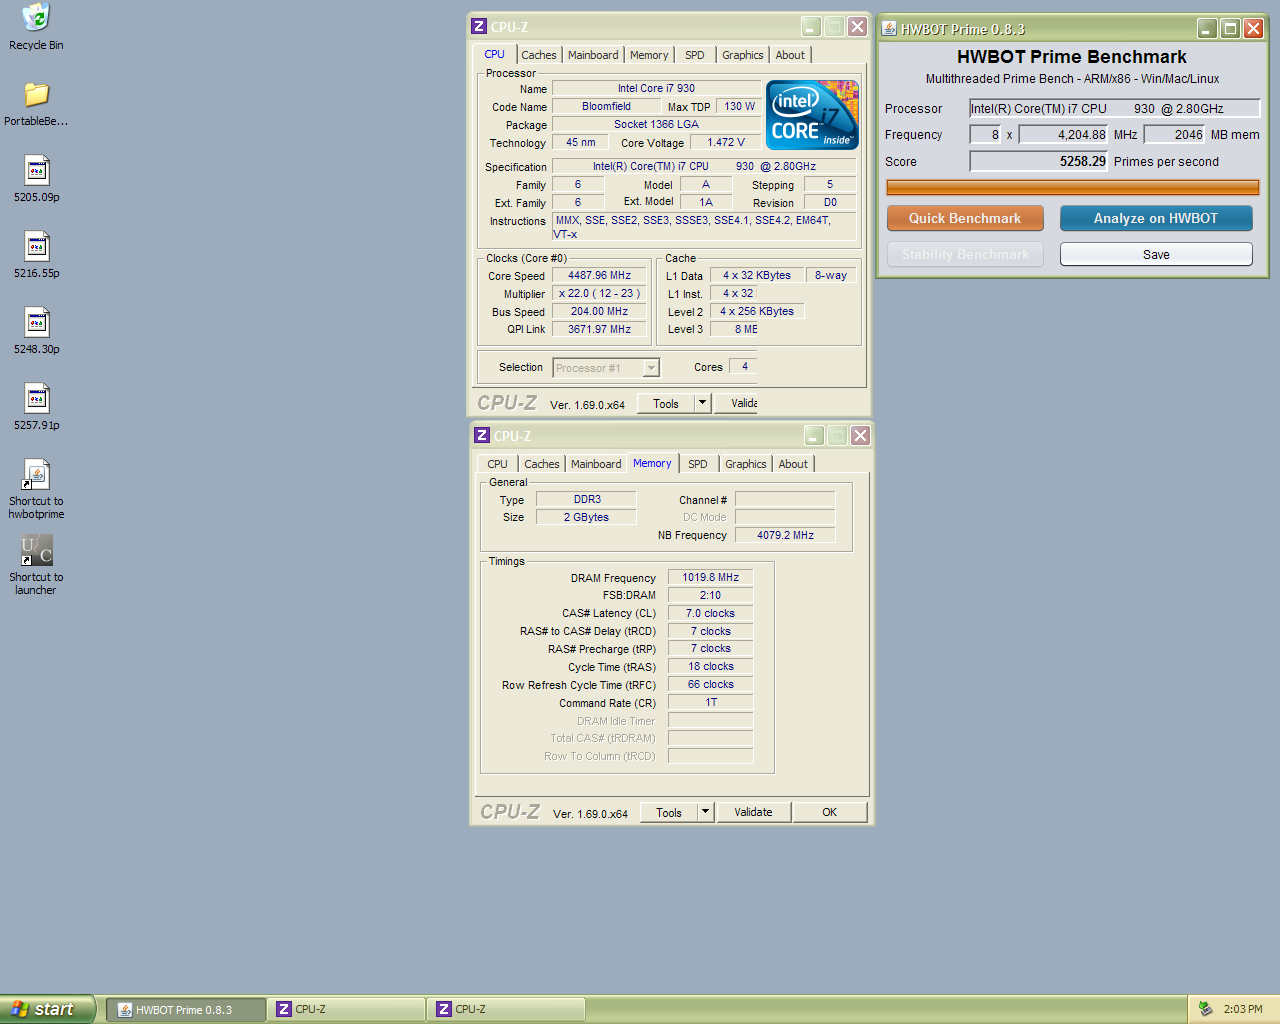Image resolution: width=1280 pixels, height=1024 pixels.
Task: Start the Quick Benchmark
Action: coord(965,218)
